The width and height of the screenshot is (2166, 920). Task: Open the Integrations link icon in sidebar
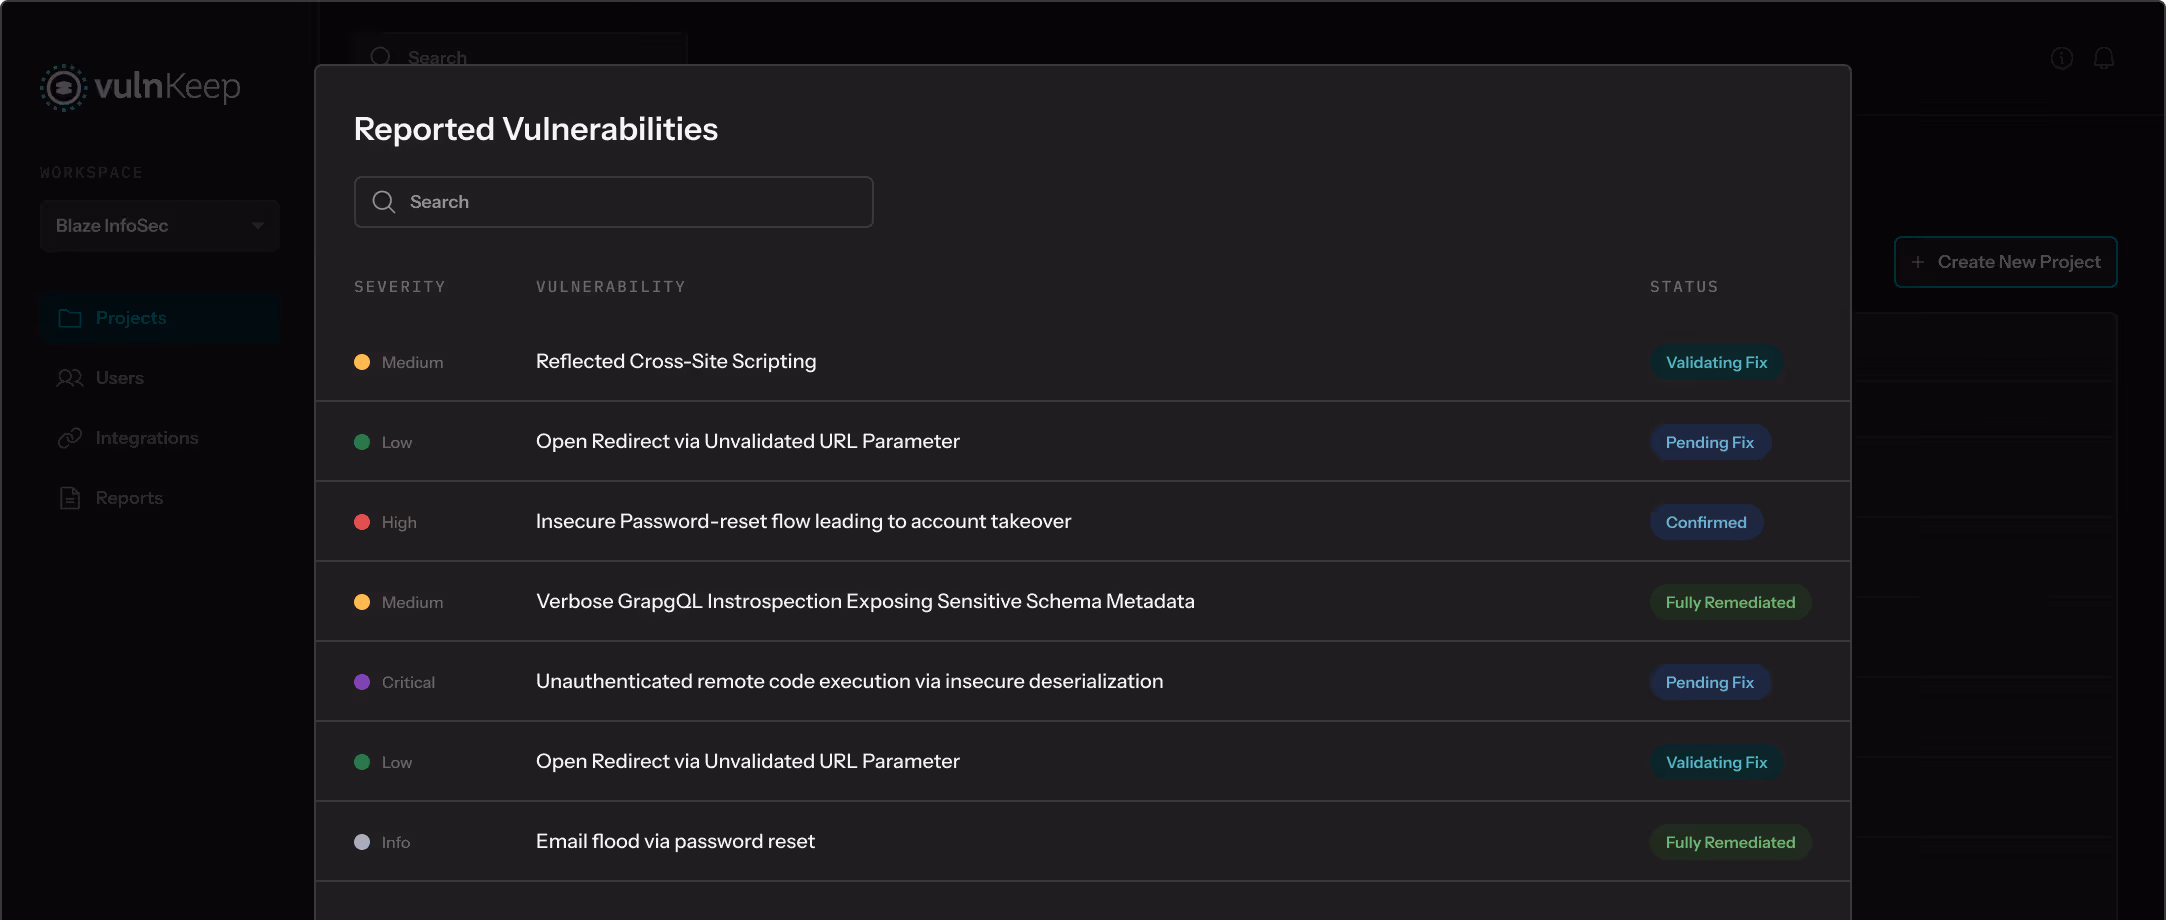(x=70, y=438)
